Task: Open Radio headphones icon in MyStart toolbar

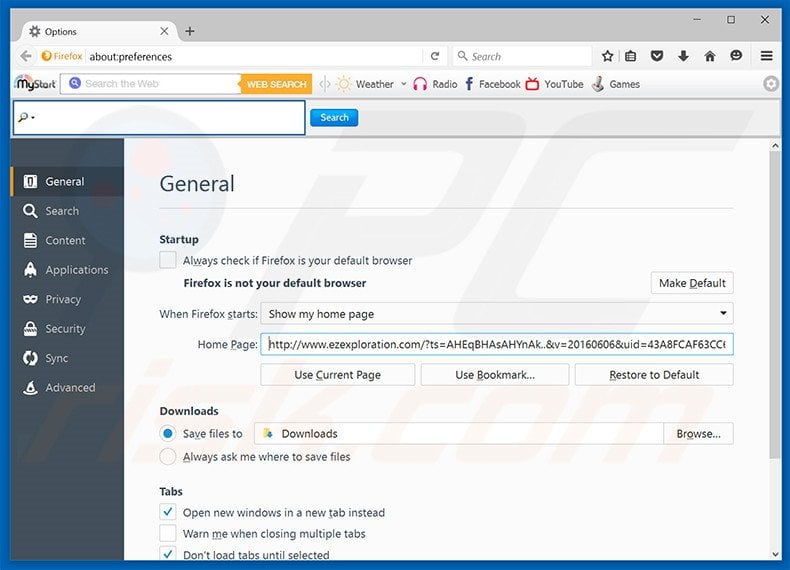Action: tap(420, 84)
